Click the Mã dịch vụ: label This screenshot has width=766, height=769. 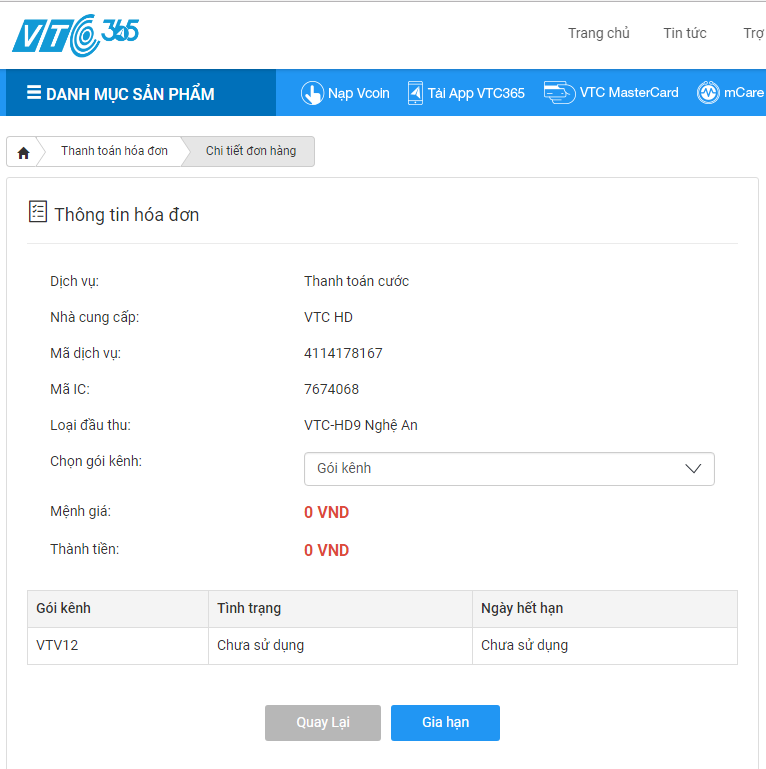point(85,353)
